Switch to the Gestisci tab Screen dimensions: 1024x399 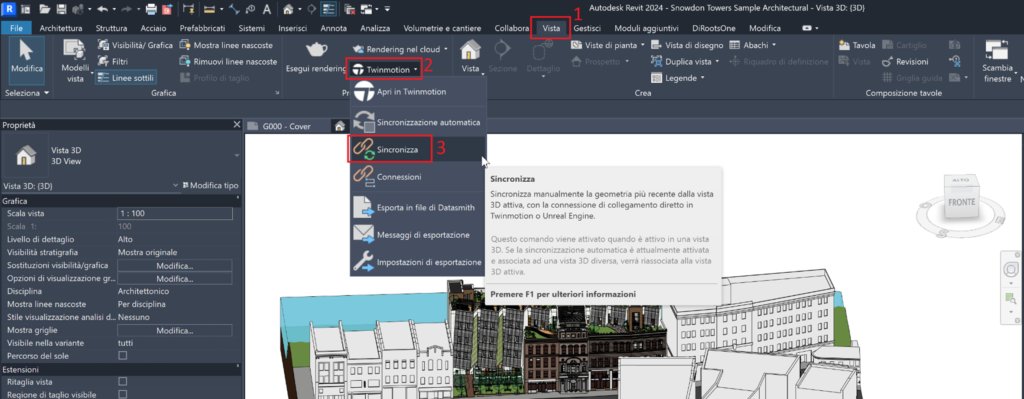tap(587, 28)
